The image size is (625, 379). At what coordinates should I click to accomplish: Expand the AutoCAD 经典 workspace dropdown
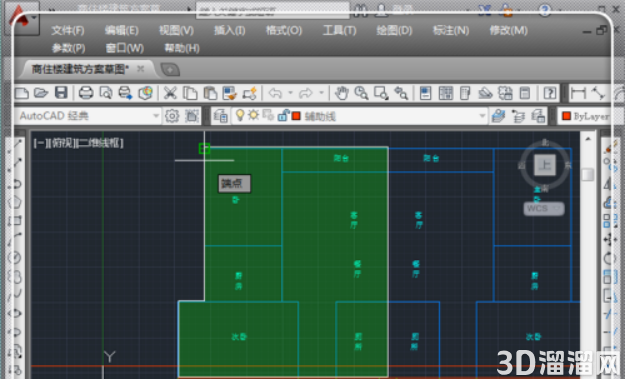pos(156,116)
